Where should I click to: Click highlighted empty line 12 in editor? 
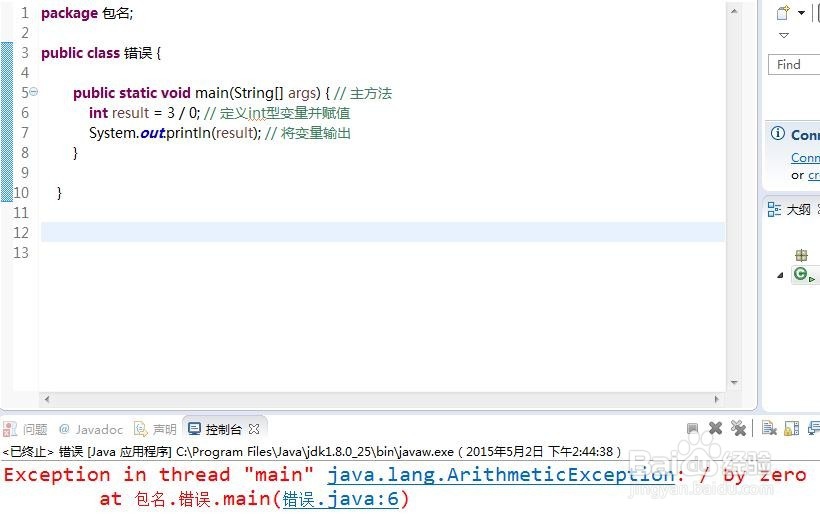[x=383, y=232]
